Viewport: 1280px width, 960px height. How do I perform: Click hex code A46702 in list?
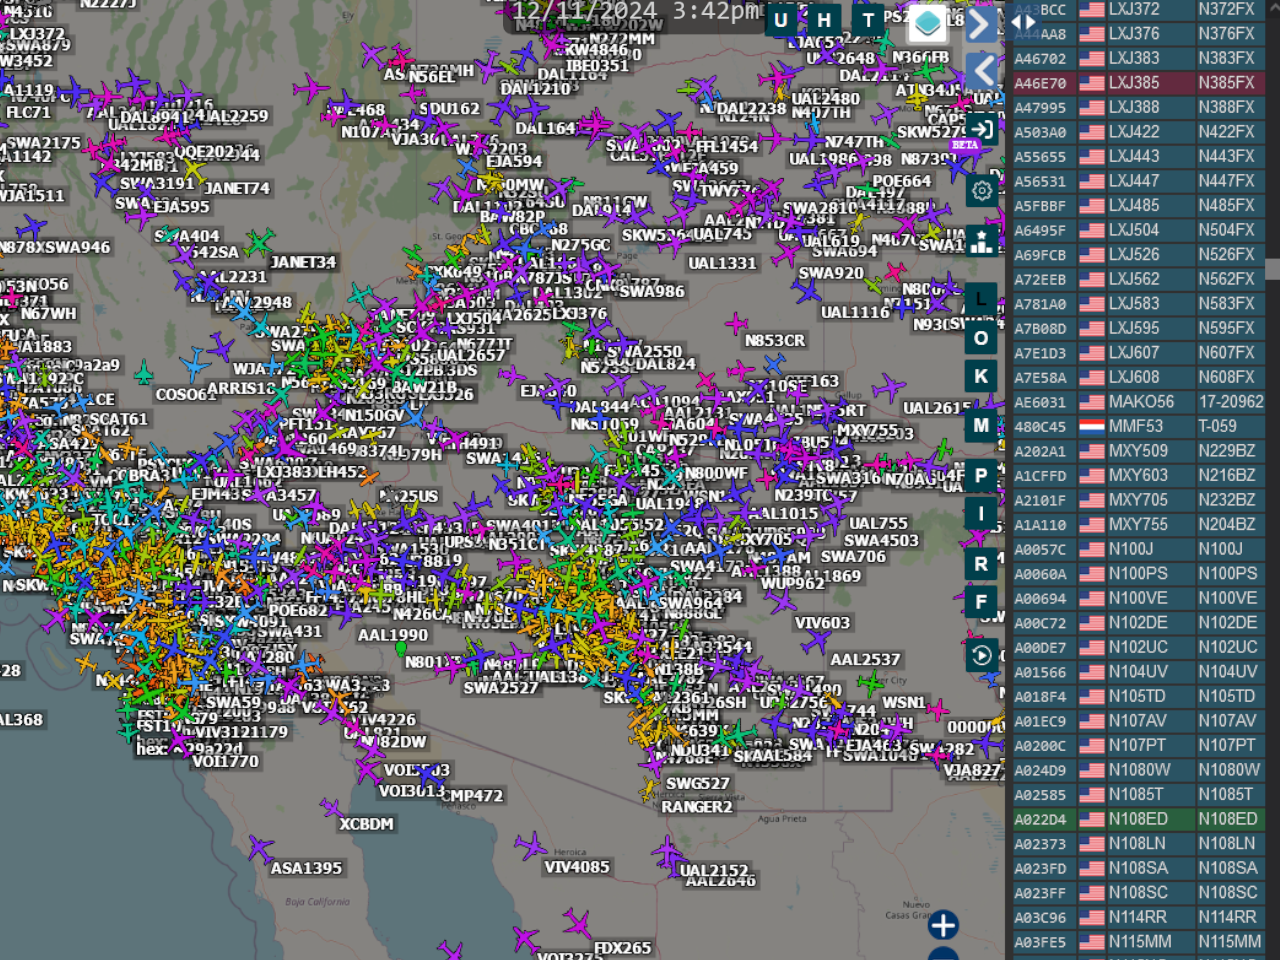tap(1040, 59)
